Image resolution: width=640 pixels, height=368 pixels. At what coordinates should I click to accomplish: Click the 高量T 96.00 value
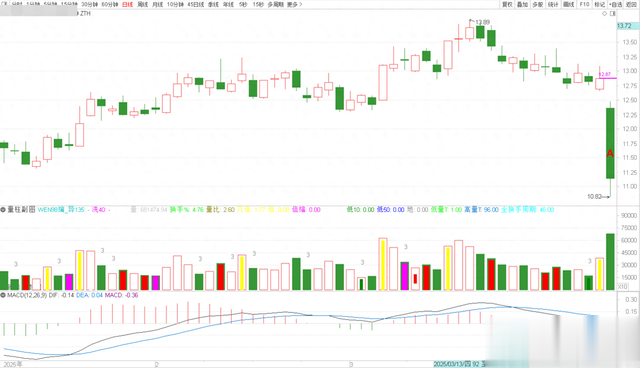point(481,210)
